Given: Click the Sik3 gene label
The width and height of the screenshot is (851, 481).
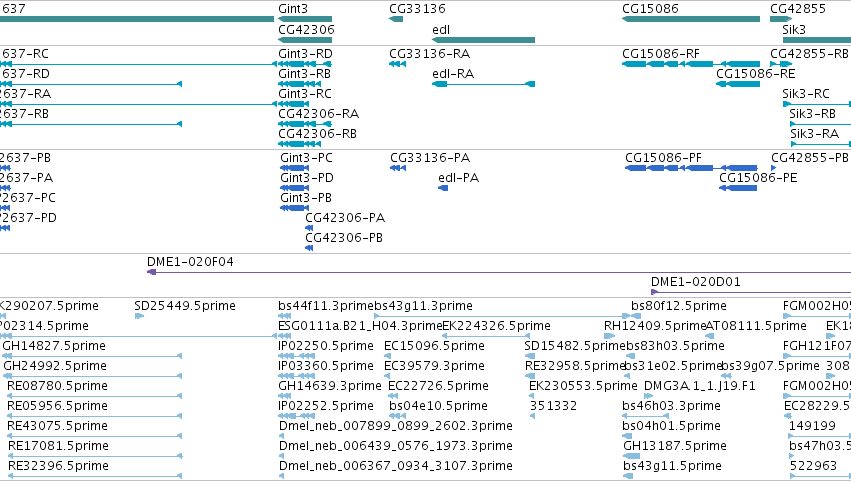Looking at the screenshot, I should pyautogui.click(x=794, y=30).
